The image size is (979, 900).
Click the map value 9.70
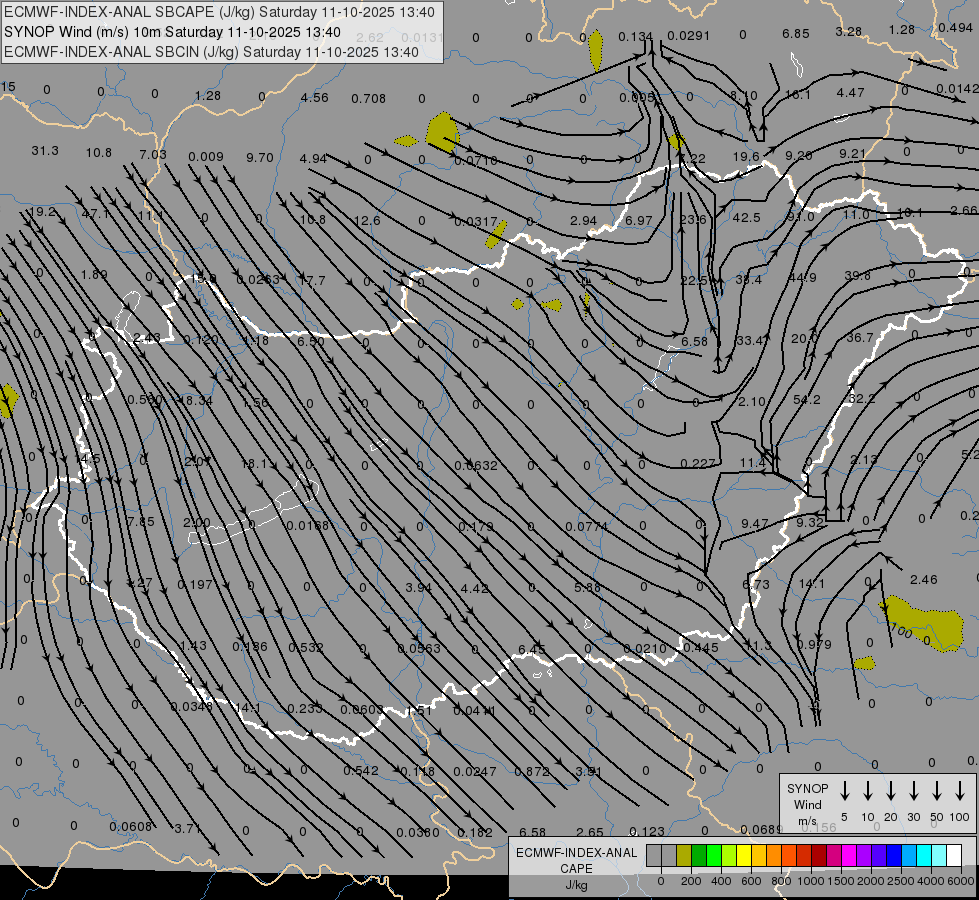point(260,157)
